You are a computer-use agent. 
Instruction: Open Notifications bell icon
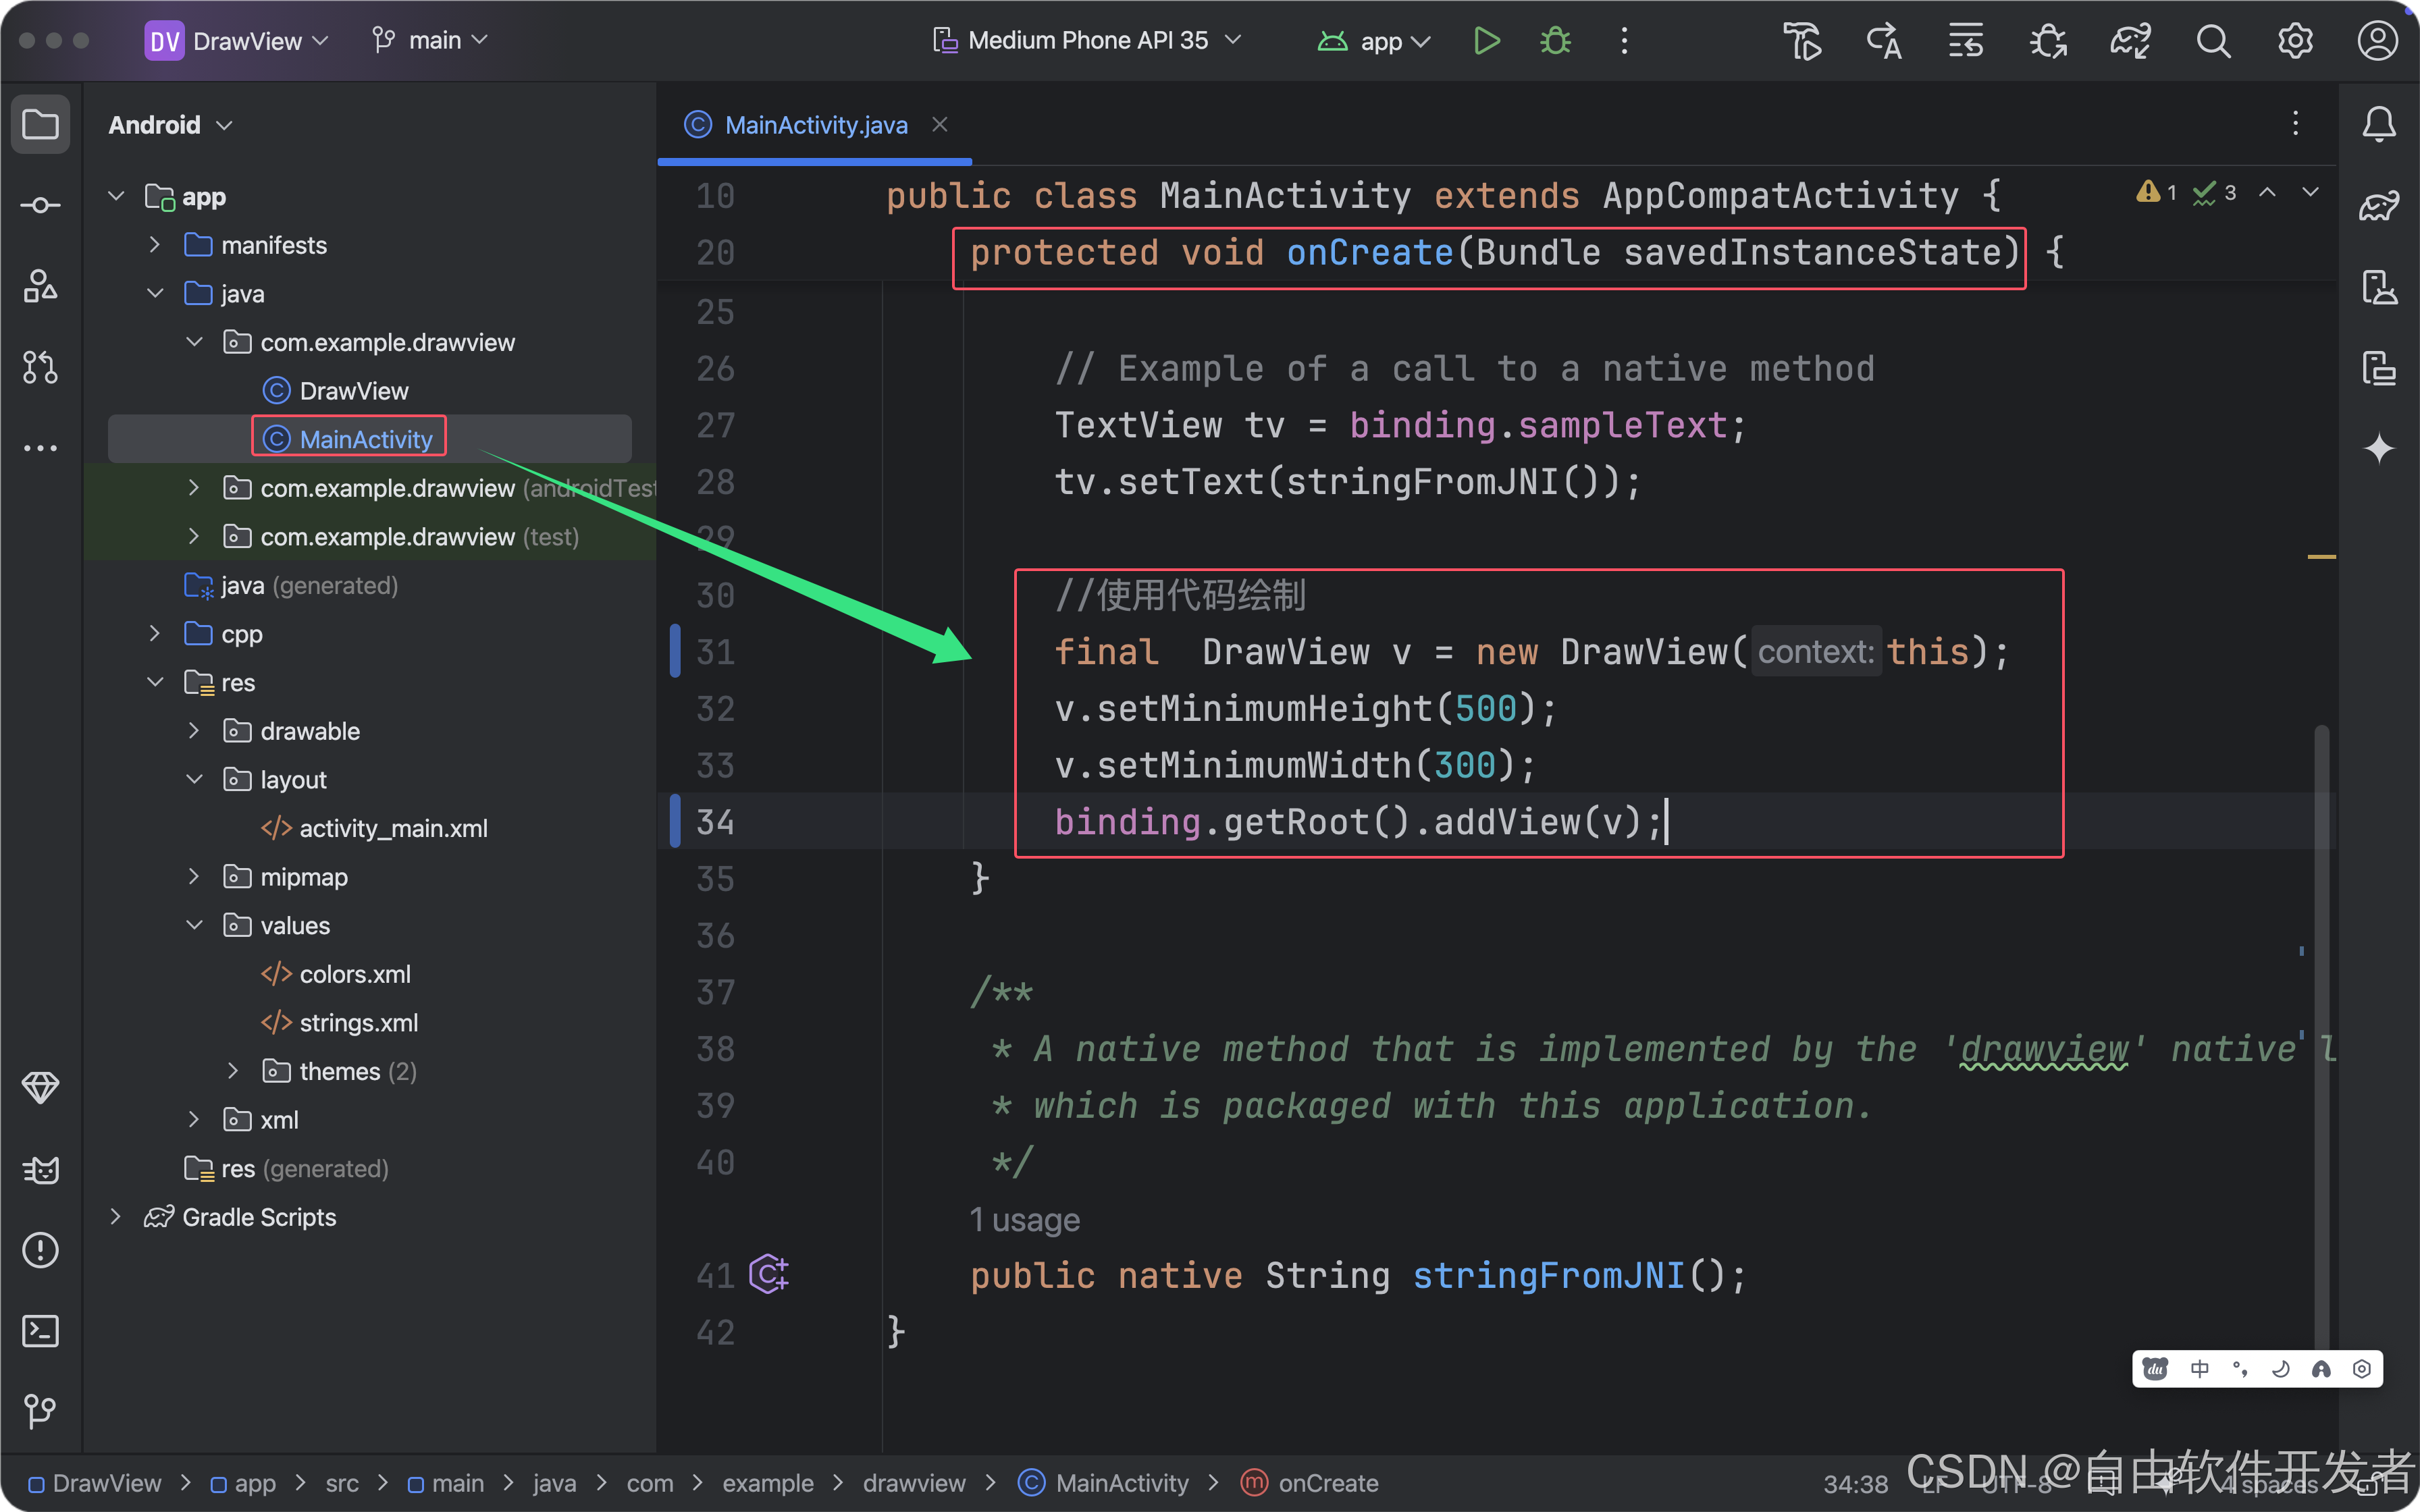(x=2379, y=125)
